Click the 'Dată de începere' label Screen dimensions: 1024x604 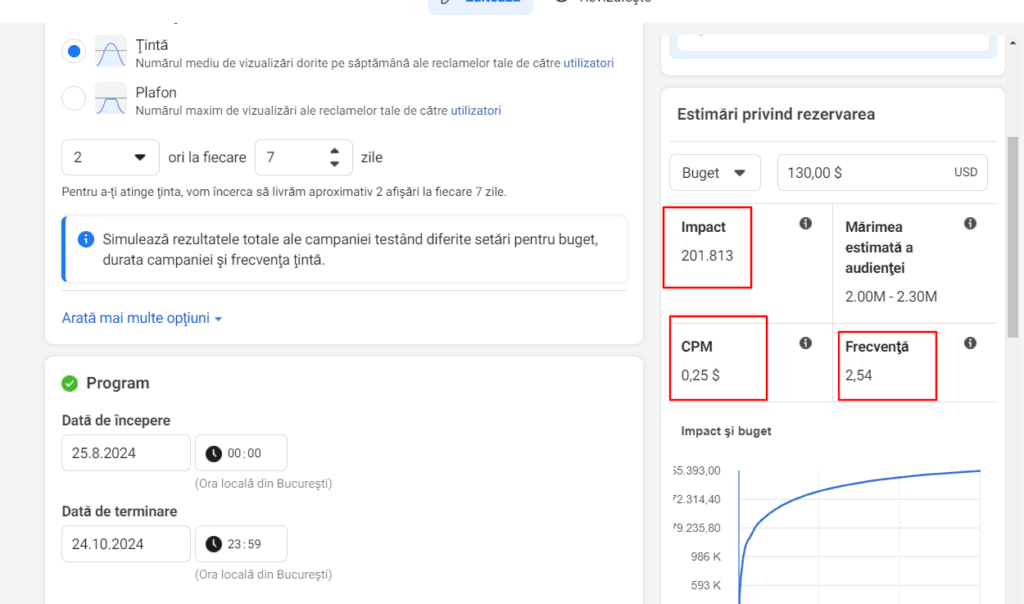coord(116,420)
